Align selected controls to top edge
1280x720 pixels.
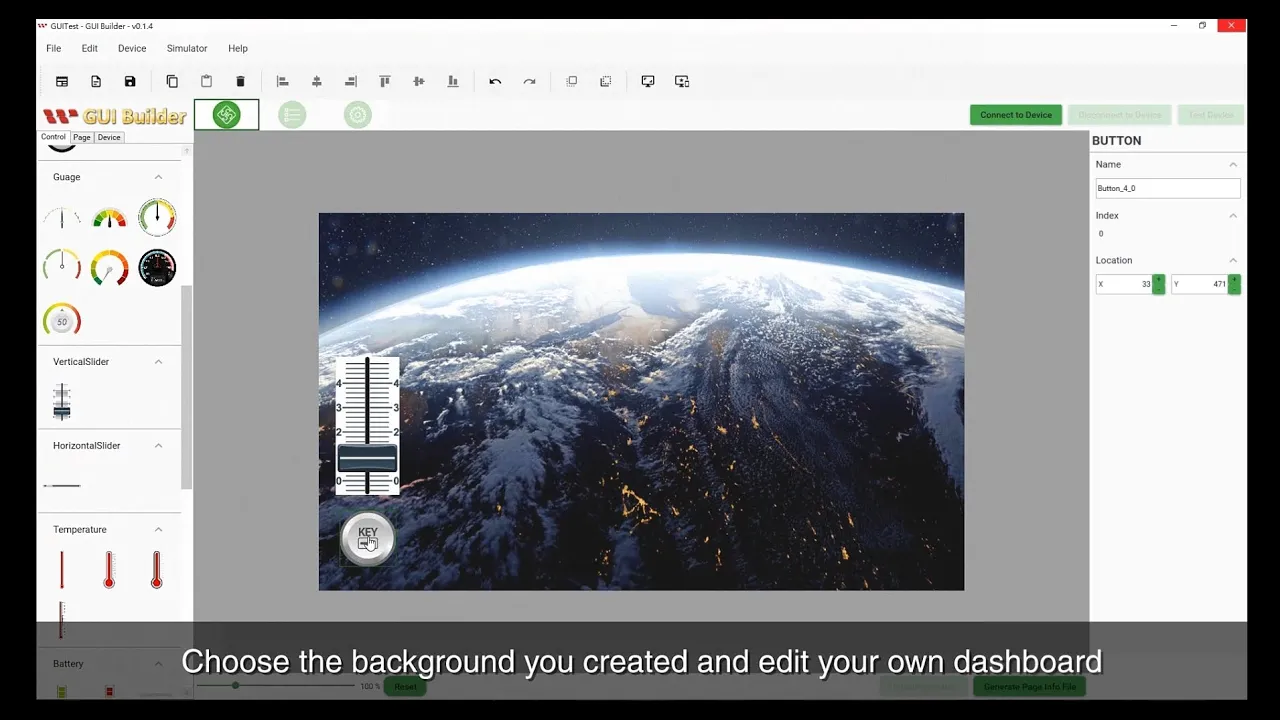(385, 81)
